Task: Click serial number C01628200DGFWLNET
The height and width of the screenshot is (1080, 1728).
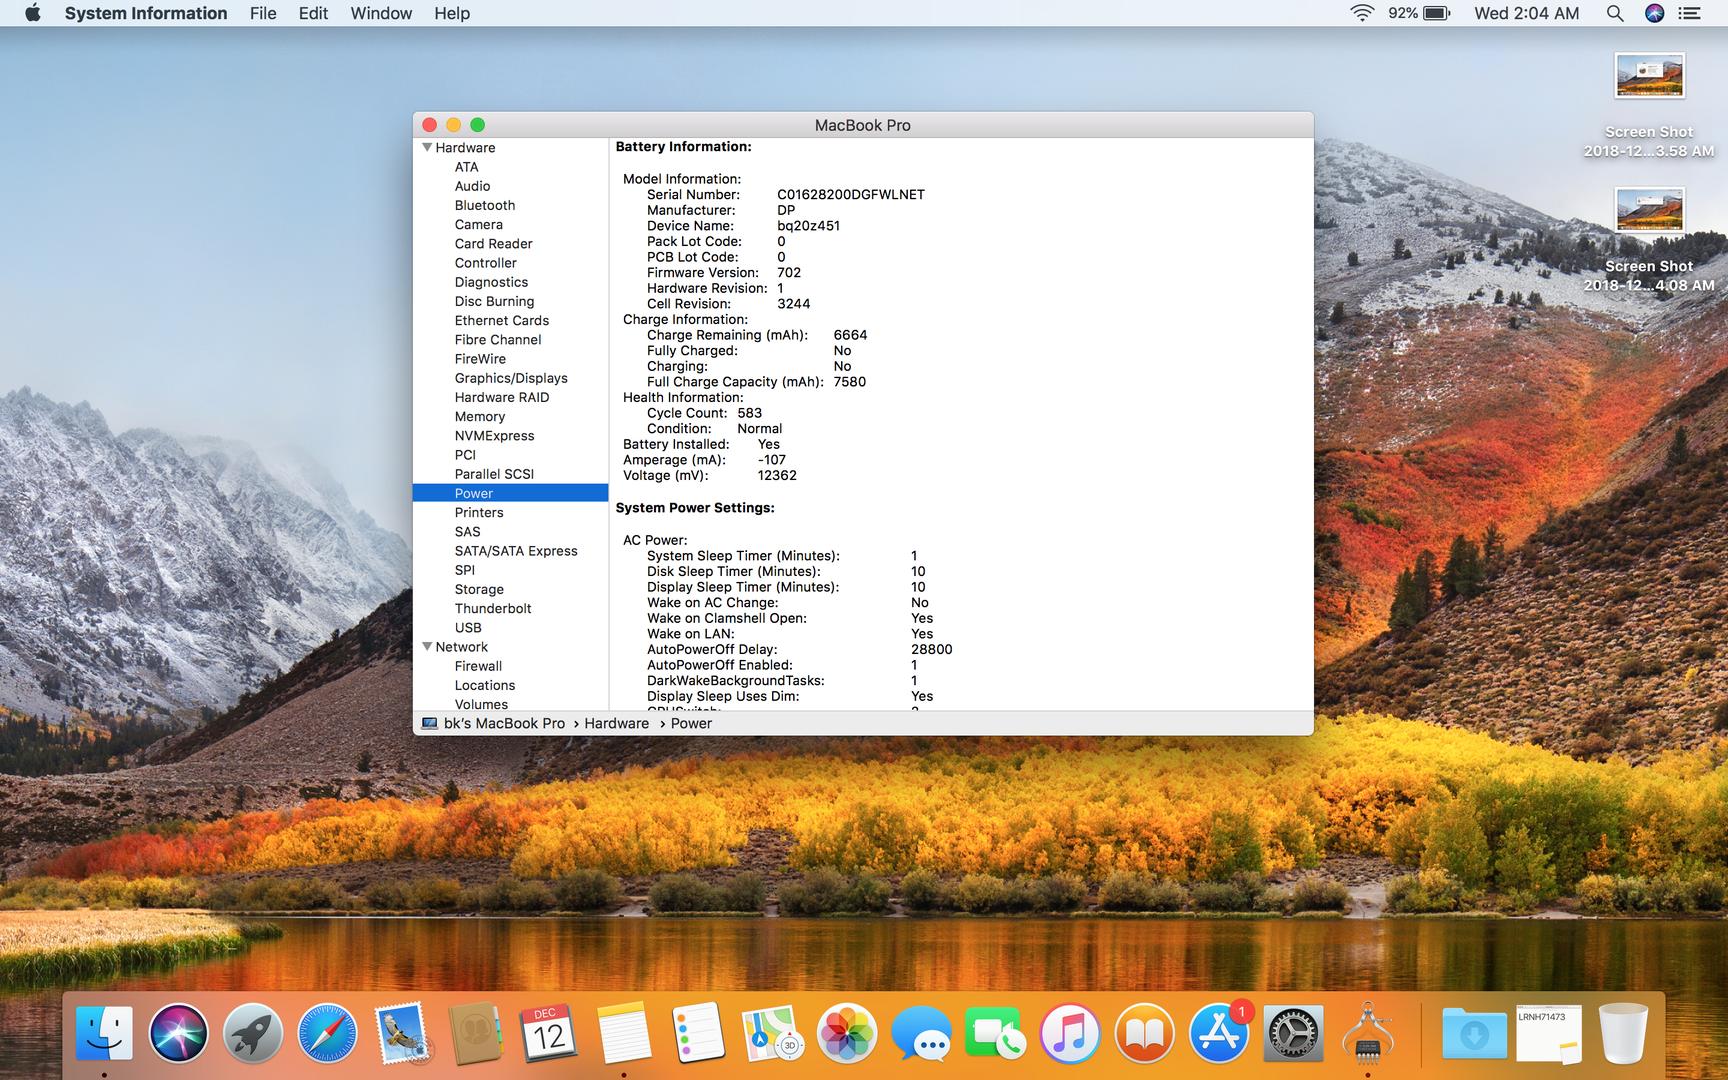Action: point(850,194)
